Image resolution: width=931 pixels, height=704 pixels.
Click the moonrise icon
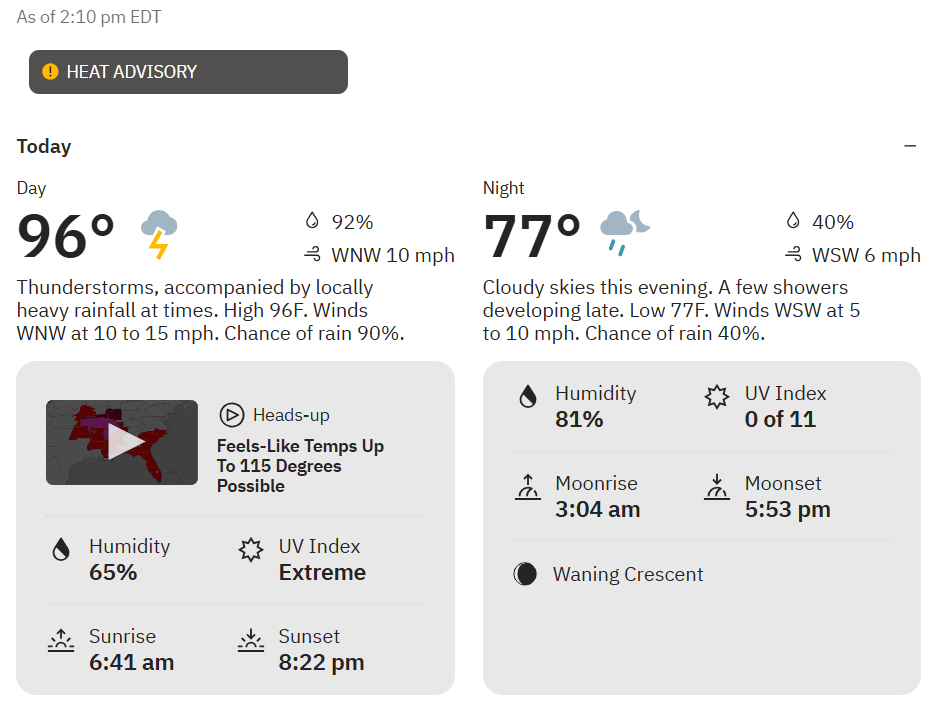(x=527, y=487)
